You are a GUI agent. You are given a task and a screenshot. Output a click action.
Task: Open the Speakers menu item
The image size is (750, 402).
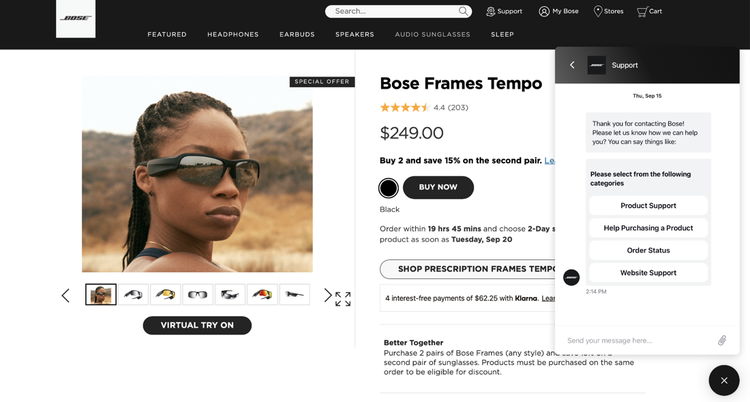[355, 34]
